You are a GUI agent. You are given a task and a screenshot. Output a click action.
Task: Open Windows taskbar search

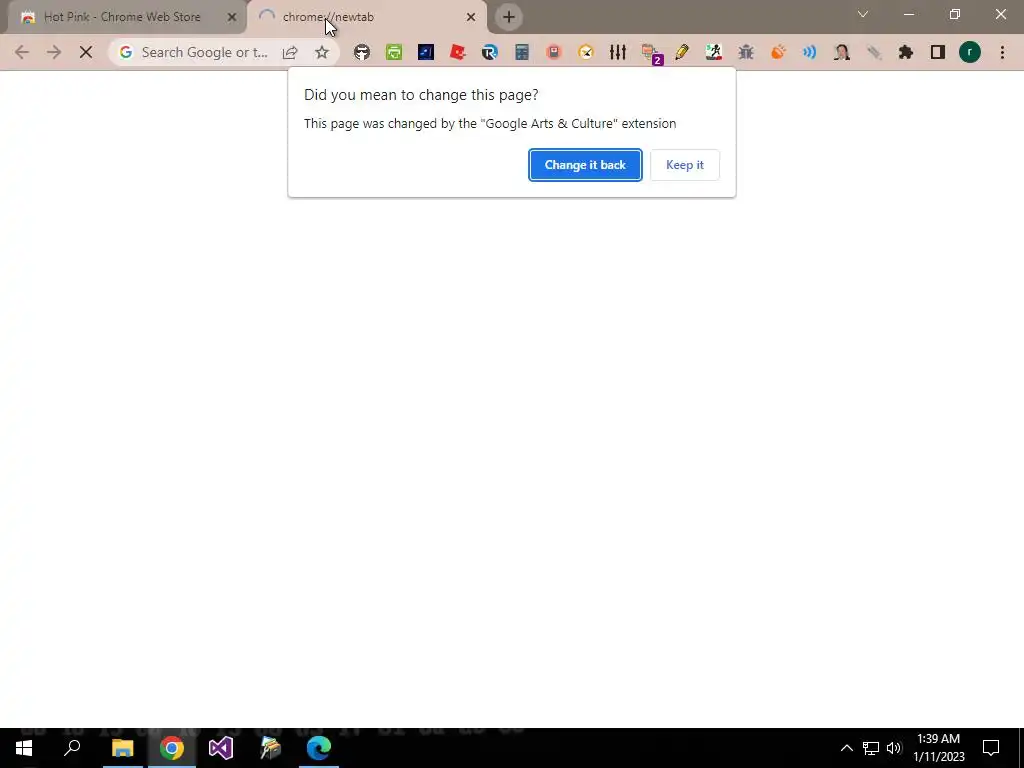coord(72,748)
